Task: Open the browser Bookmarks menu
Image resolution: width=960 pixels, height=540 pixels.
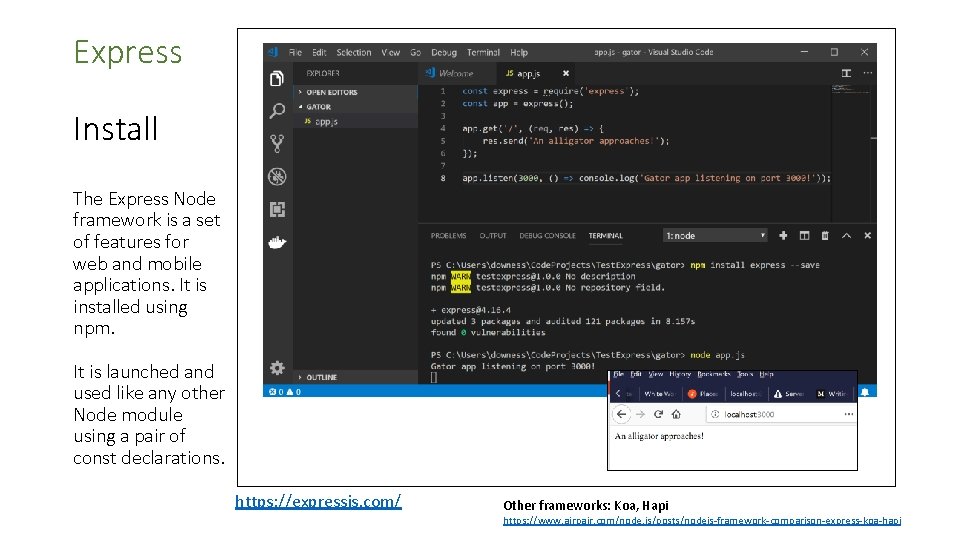Action: pos(713,374)
